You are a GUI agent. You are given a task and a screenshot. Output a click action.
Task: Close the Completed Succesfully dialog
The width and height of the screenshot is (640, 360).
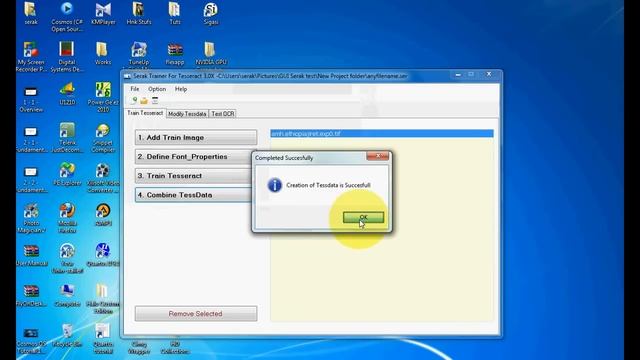click(378, 156)
